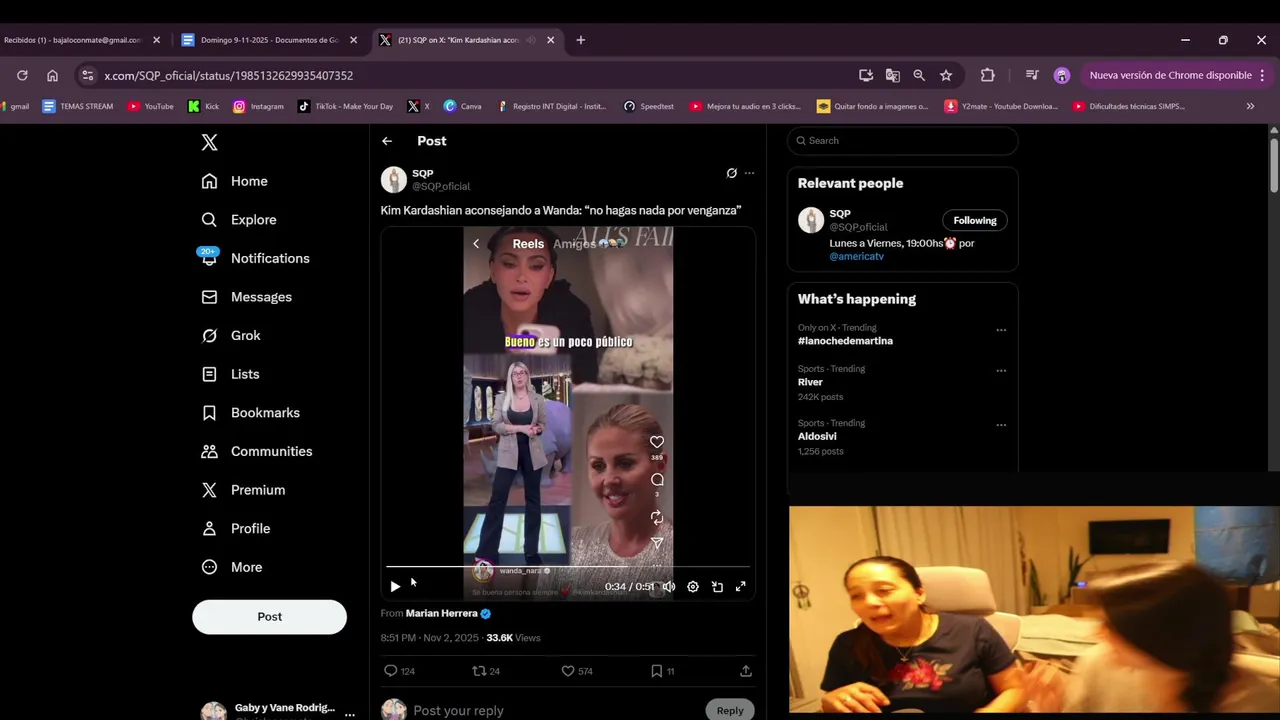
Task: Repost this post with 24 reposts
Action: (x=486, y=671)
